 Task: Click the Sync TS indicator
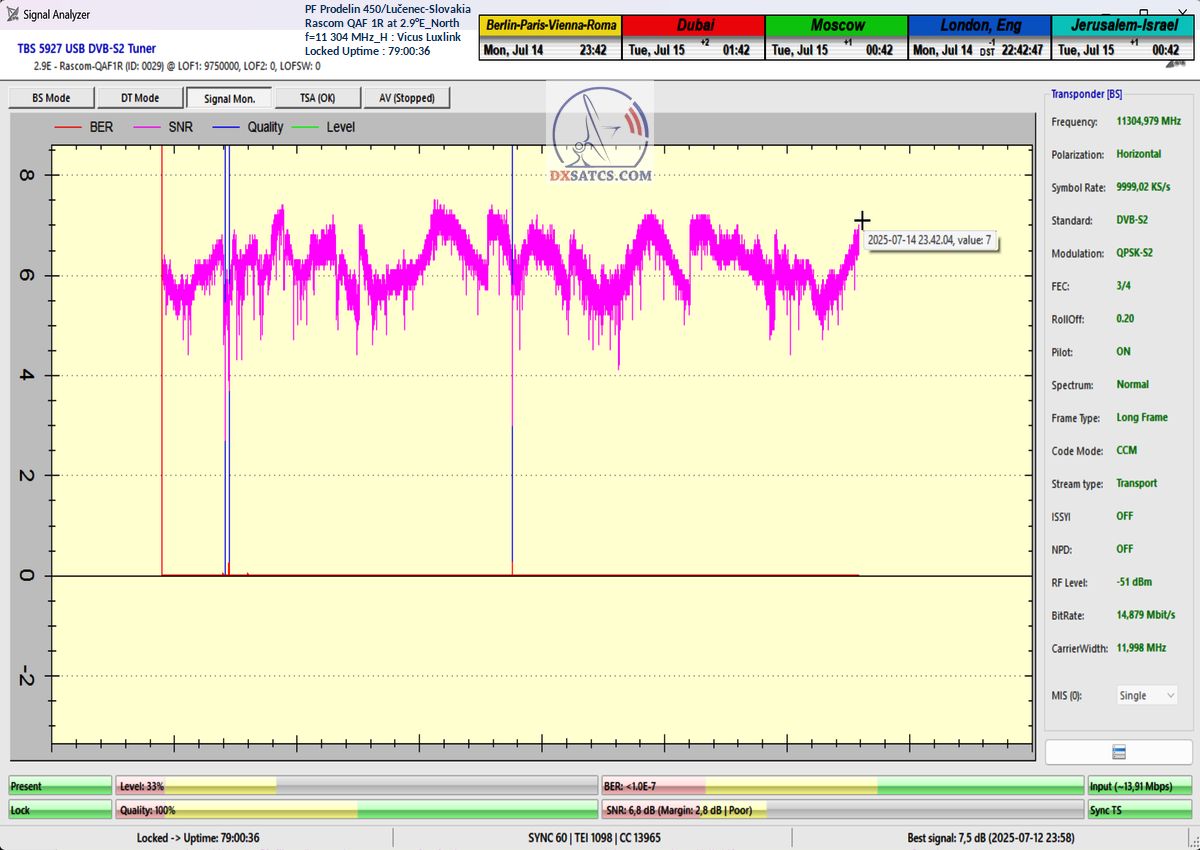tap(1139, 810)
